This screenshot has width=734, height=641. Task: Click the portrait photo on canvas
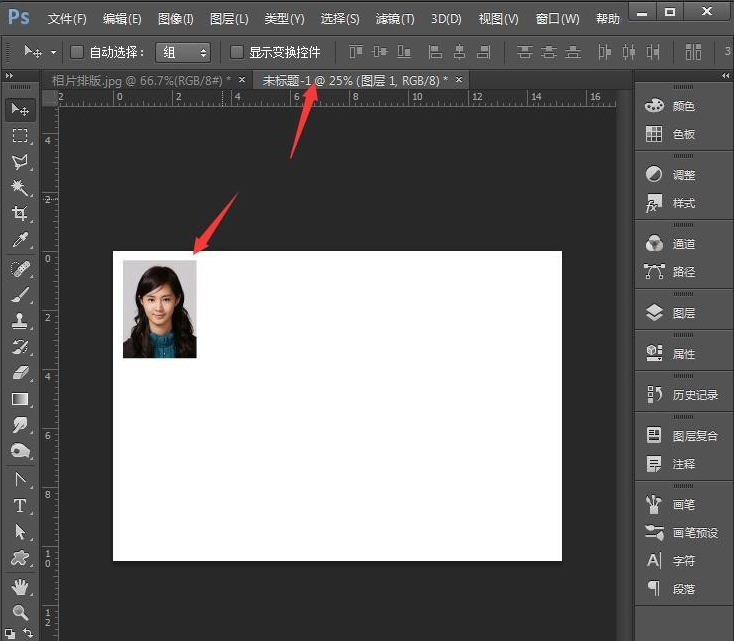pos(159,309)
